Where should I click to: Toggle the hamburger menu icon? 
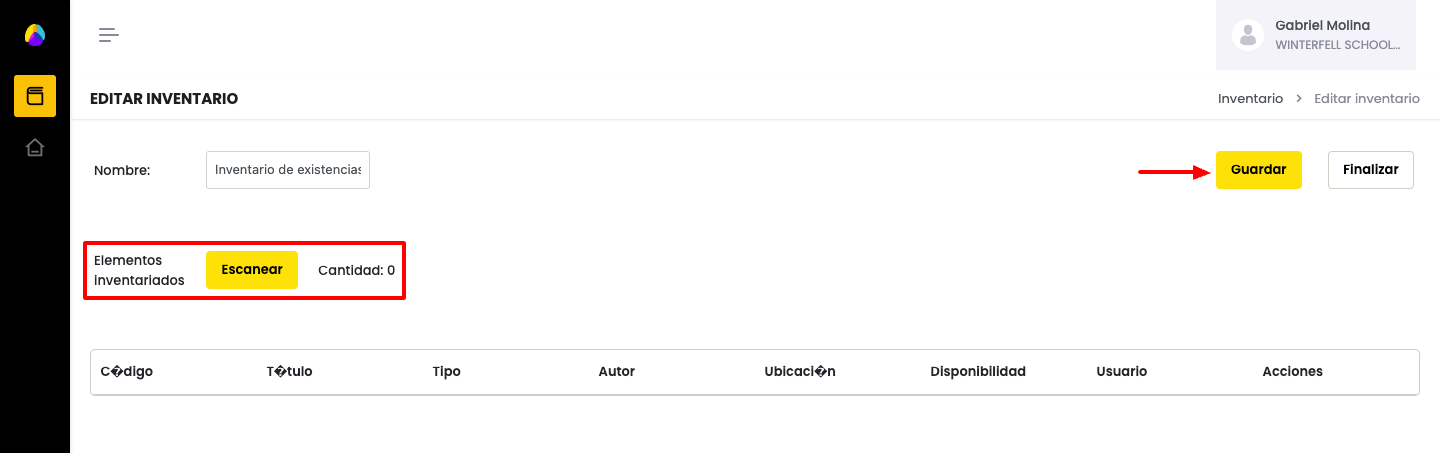(109, 35)
